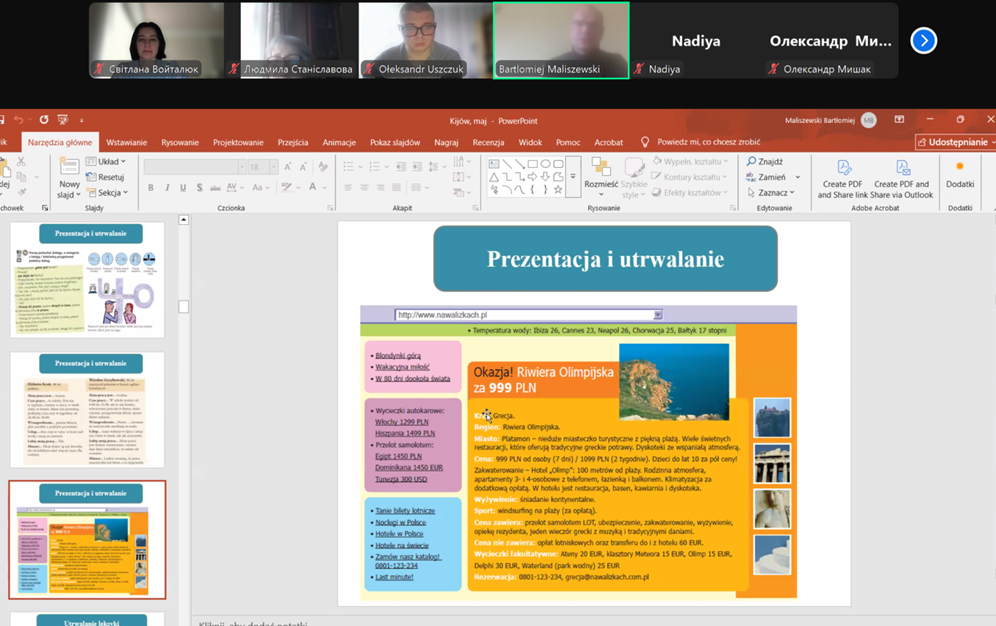
Task: Align the paragraph text to the left
Action: (348, 187)
